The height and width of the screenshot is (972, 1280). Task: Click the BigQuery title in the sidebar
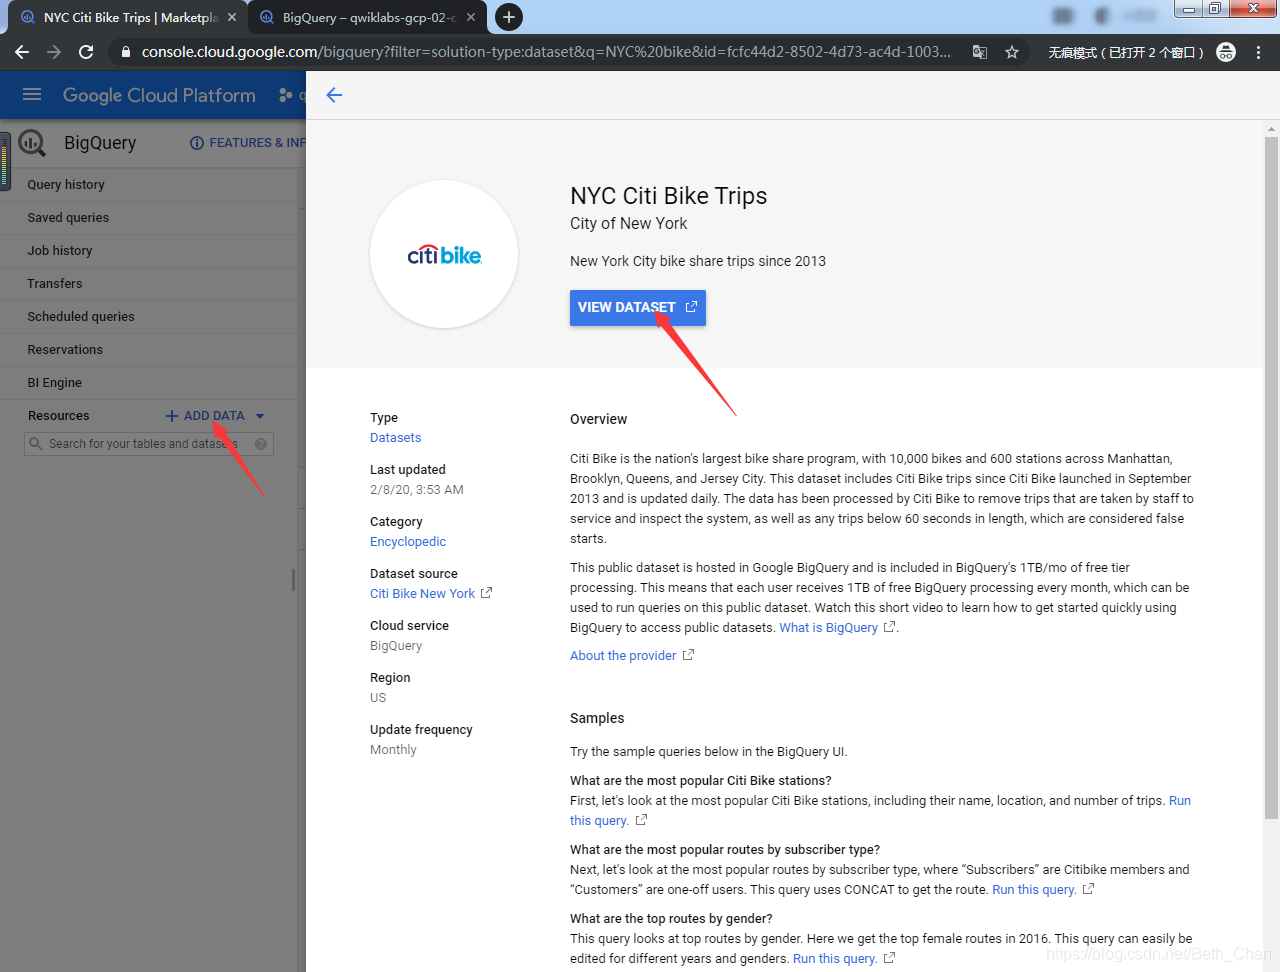100,143
